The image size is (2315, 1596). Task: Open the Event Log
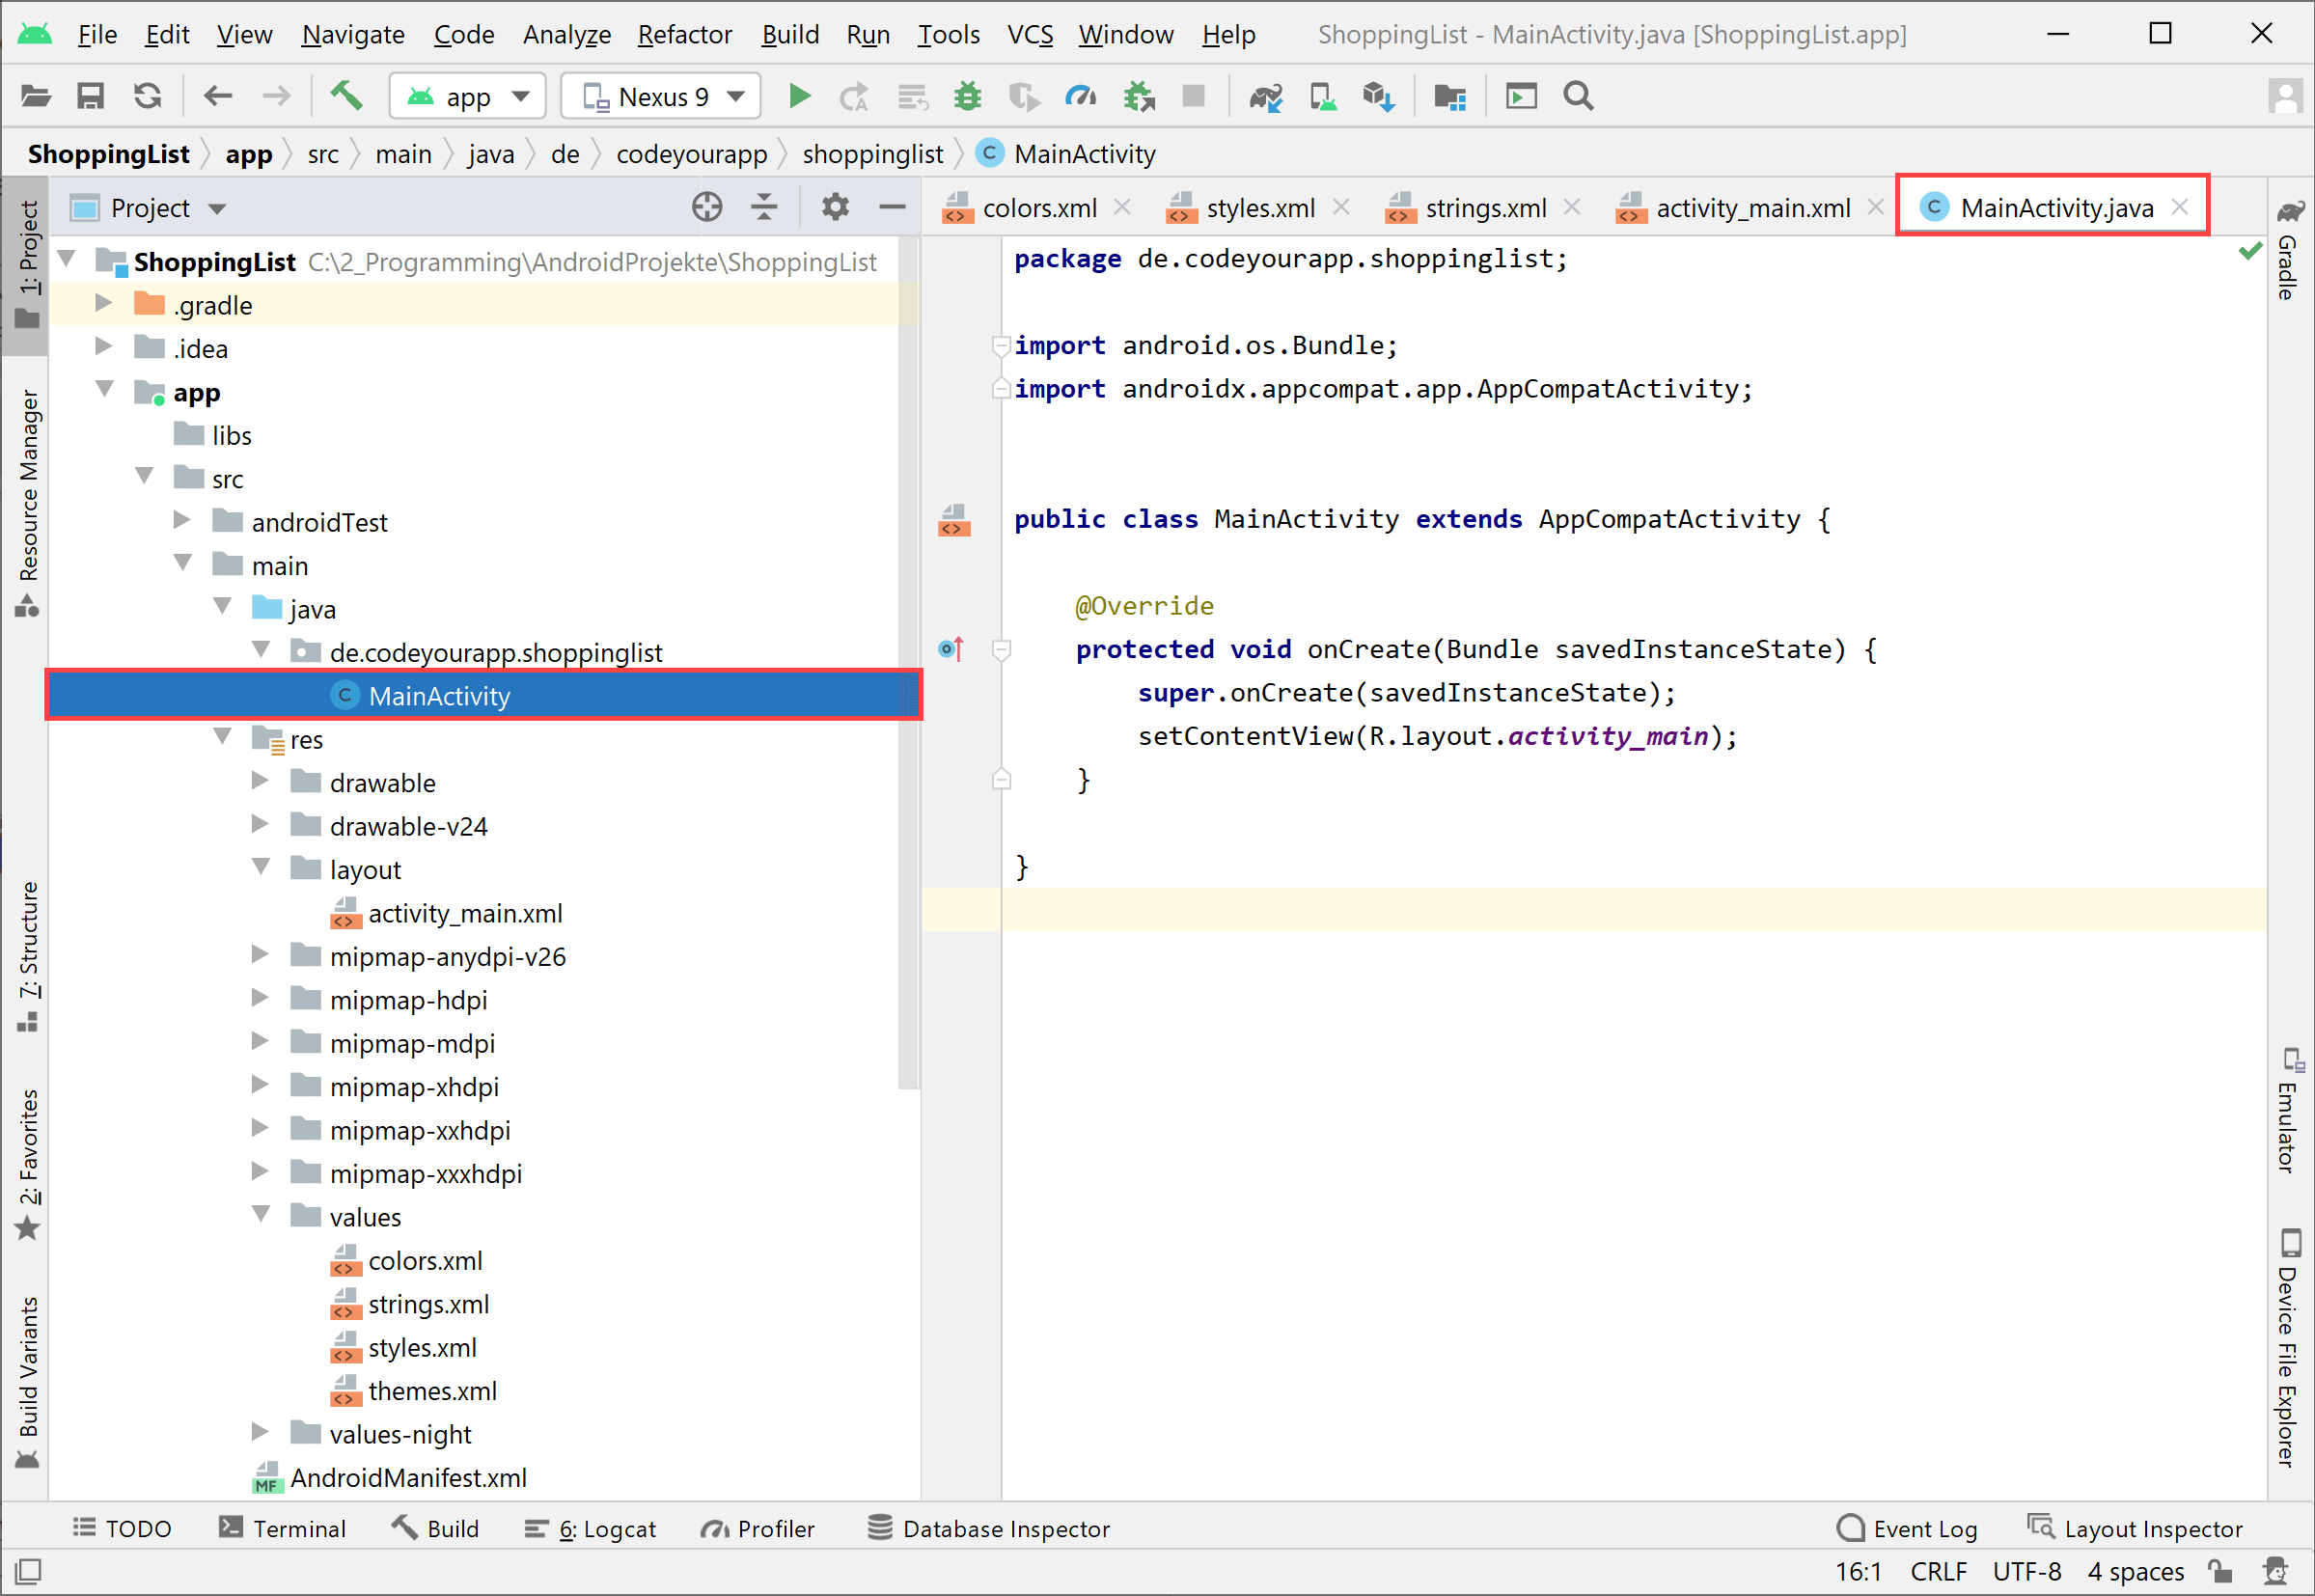point(1907,1529)
